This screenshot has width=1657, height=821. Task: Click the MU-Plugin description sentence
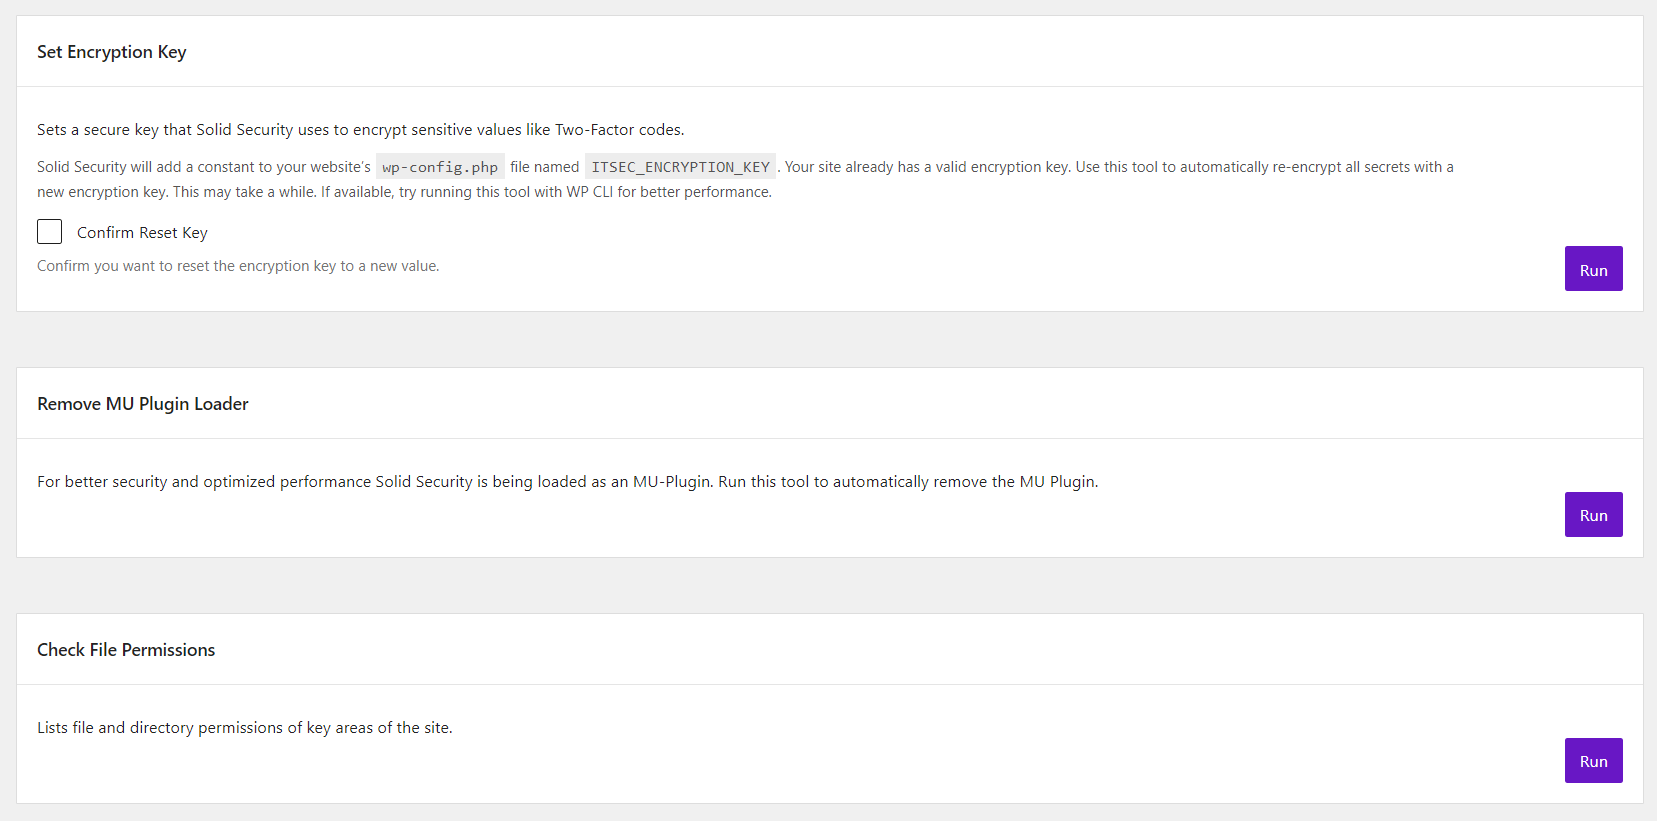coord(375,482)
